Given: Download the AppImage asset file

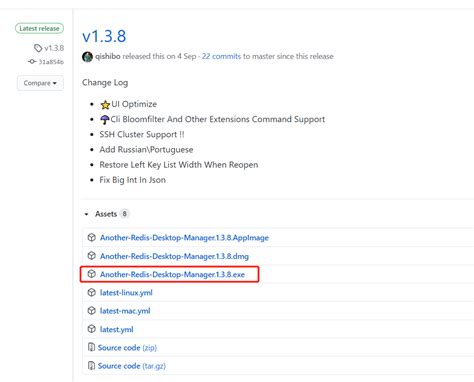Looking at the screenshot, I should click(184, 238).
